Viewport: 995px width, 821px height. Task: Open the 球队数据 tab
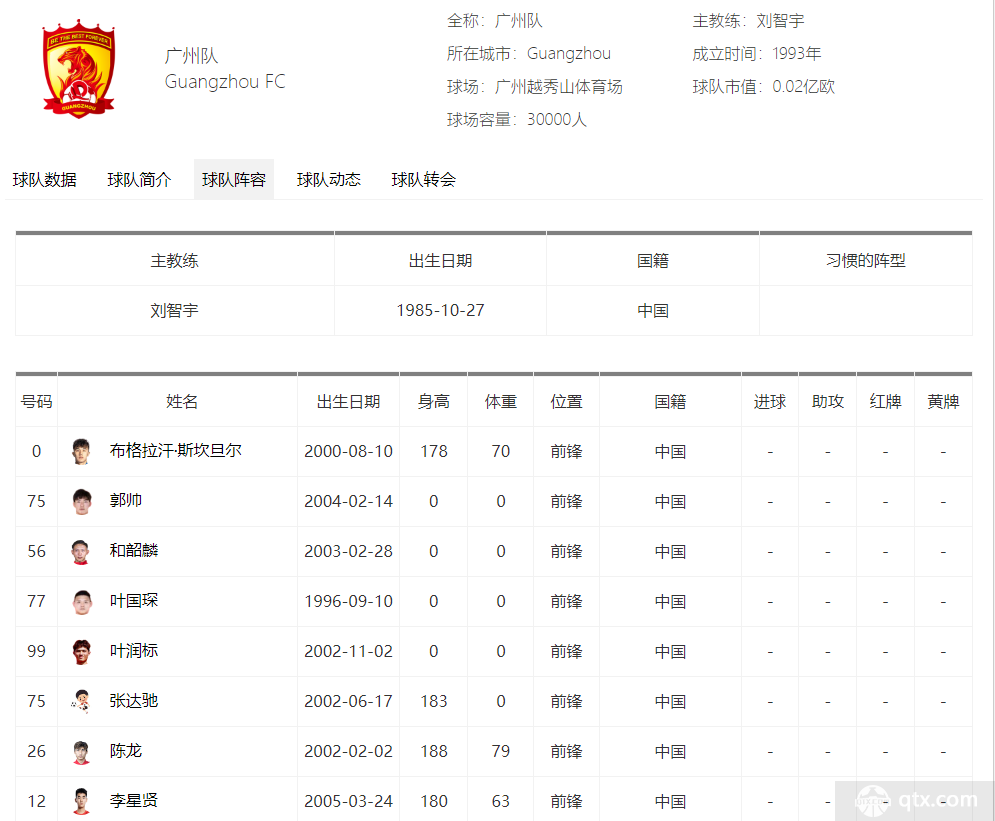[44, 180]
